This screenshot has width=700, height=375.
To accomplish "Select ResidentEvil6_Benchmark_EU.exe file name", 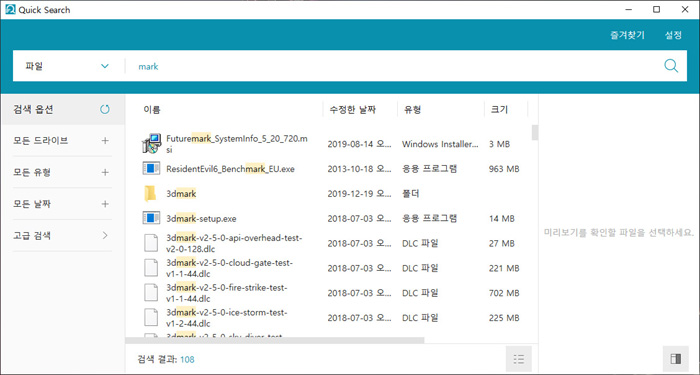I will tap(230, 169).
